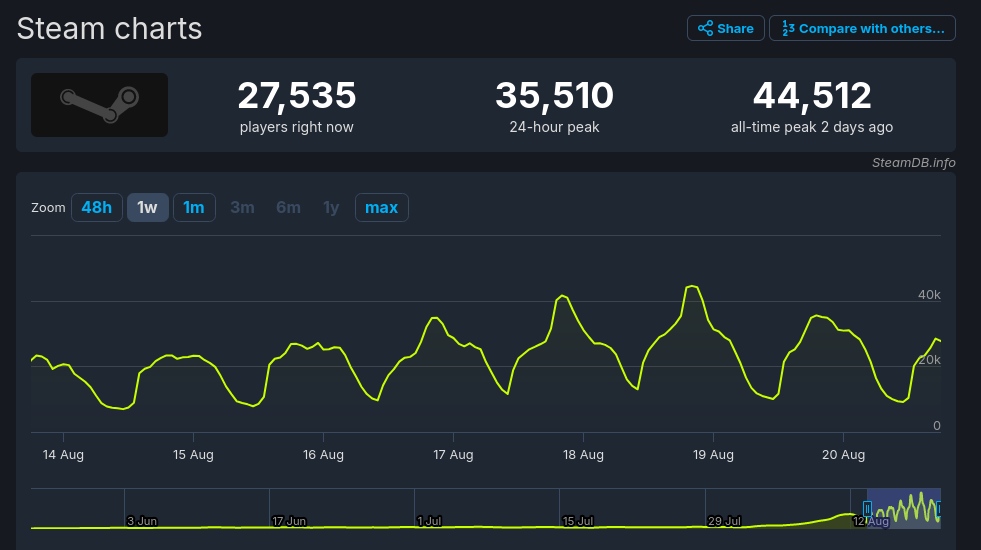Switch chart zoom to 1m
Viewport: 981px width, 550px height.
(x=194, y=208)
